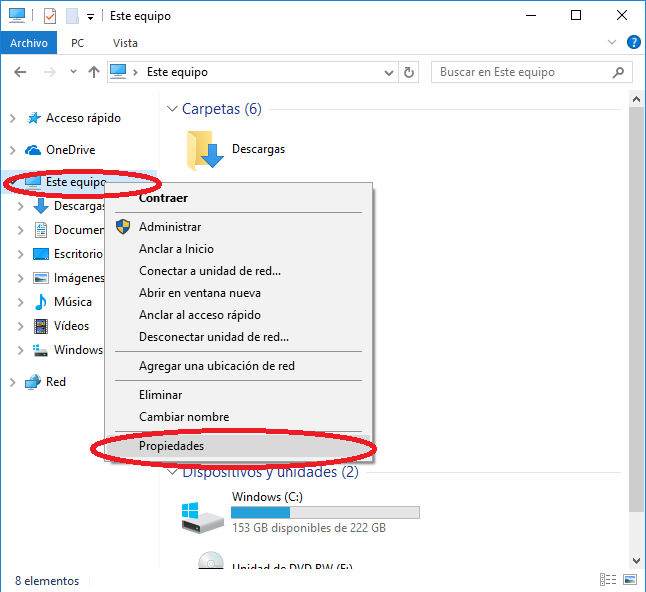Click the Up one level arrow
Viewport: 646px width, 592px height.
pos(94,72)
